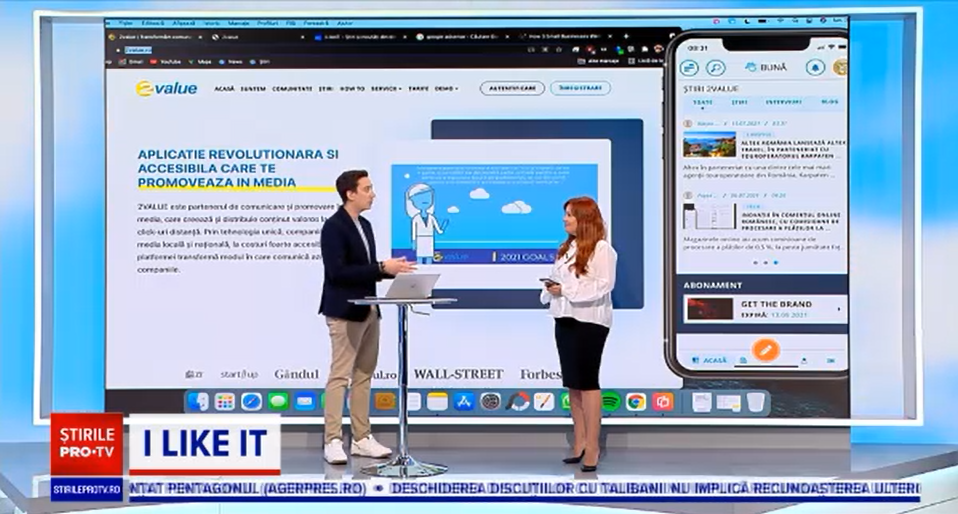
Task: Open the Trash in the dock
Action: [756, 401]
